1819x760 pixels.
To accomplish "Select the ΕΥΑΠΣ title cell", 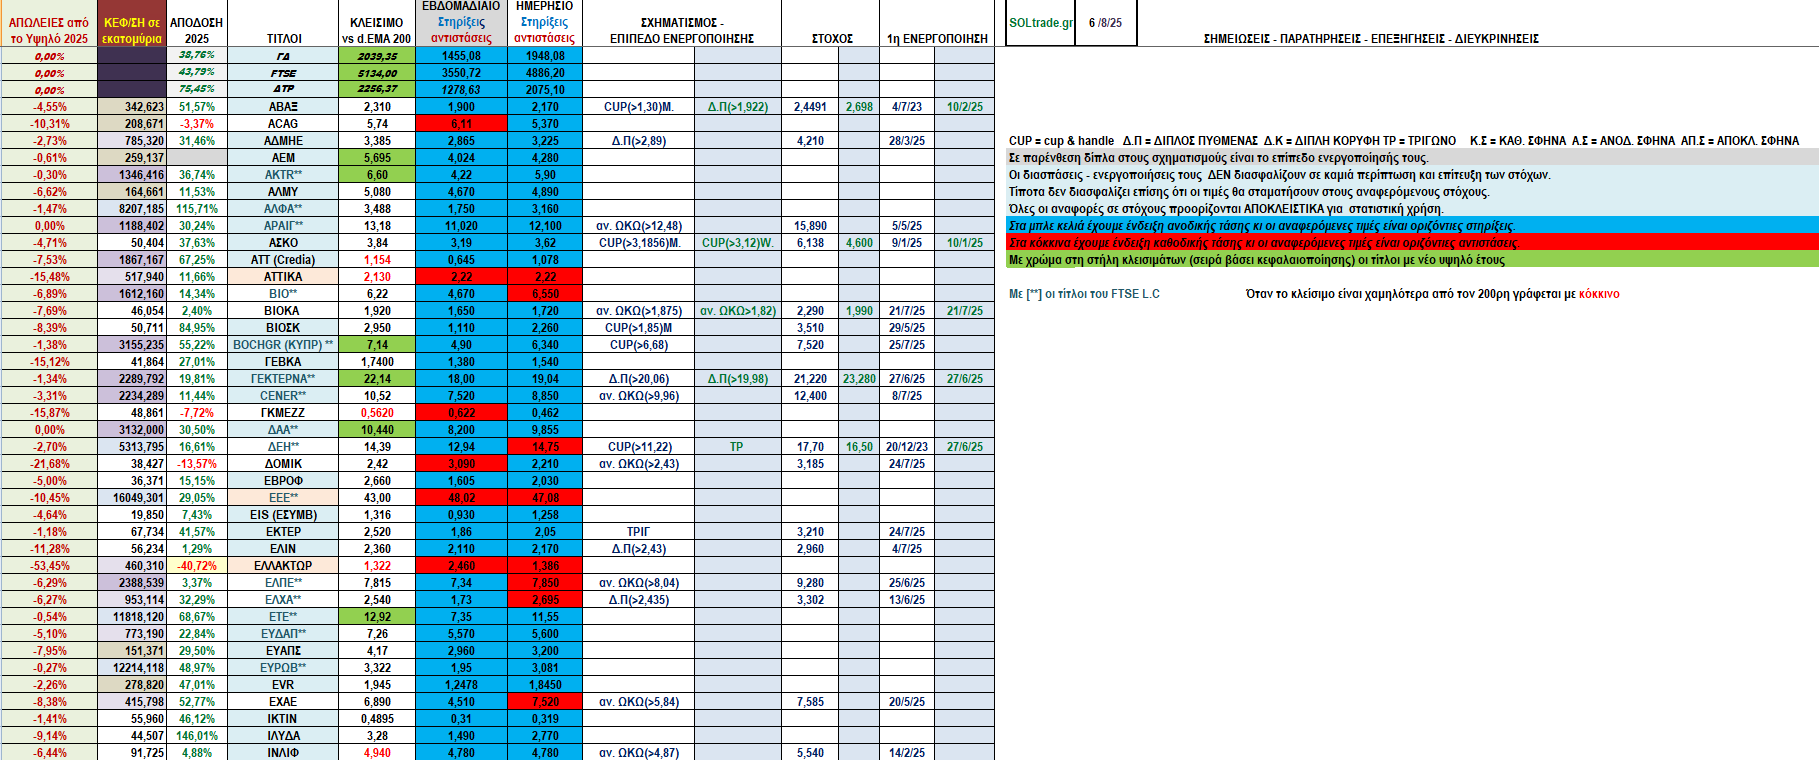I will pos(283,651).
